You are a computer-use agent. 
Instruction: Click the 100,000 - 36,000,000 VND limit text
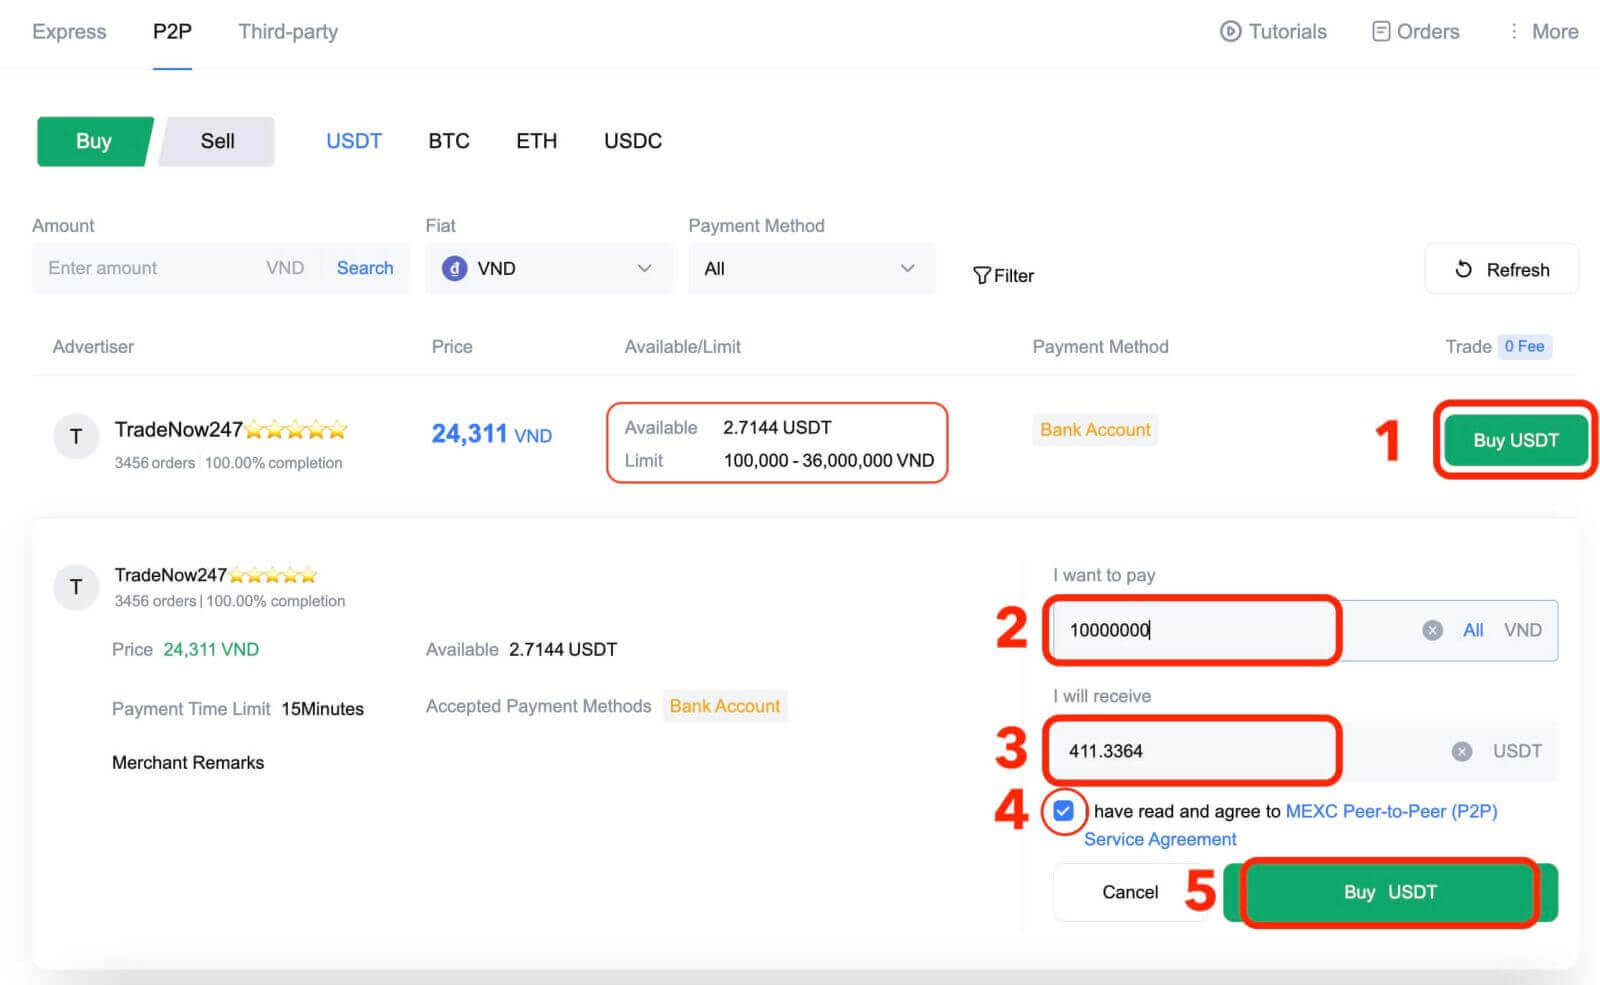coord(829,460)
